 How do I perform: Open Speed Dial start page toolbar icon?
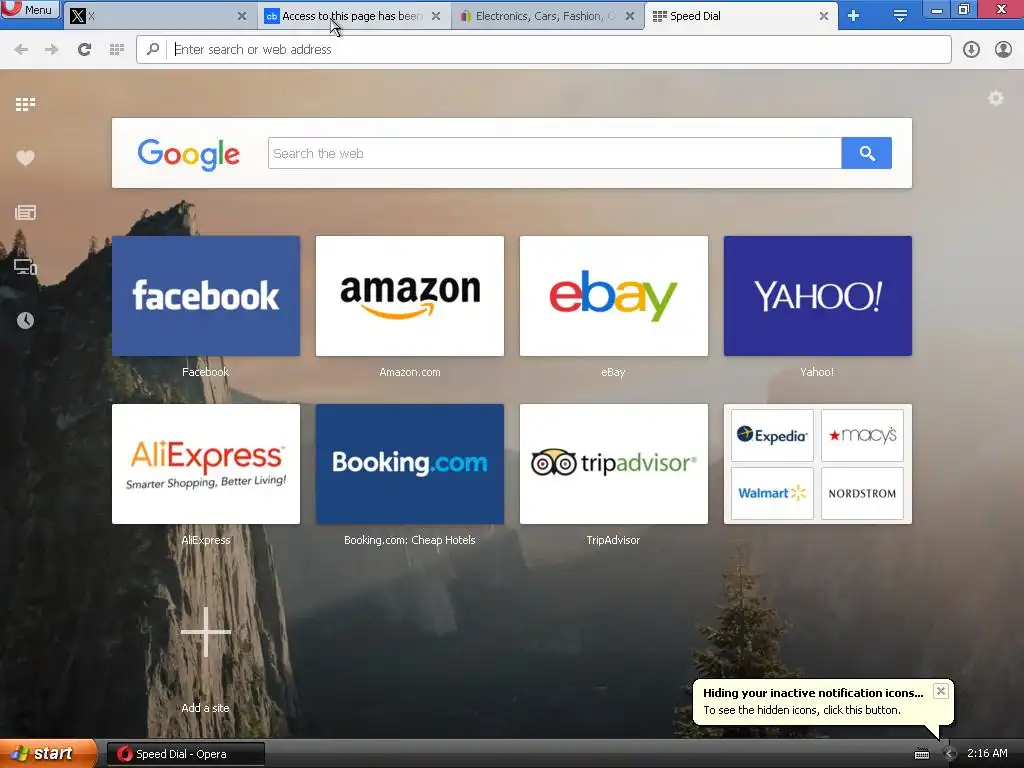coord(117,50)
